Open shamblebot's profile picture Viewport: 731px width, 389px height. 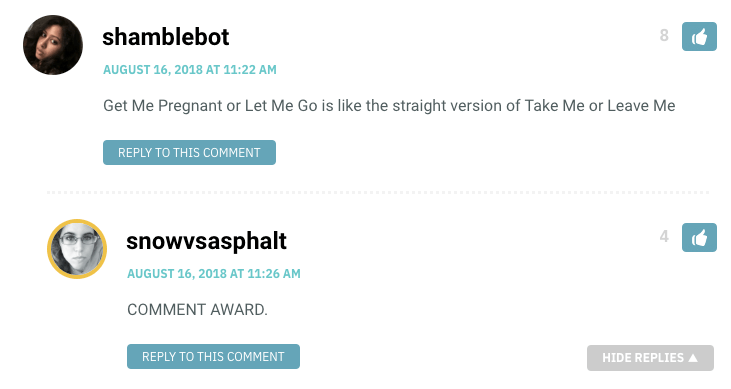coord(53,45)
